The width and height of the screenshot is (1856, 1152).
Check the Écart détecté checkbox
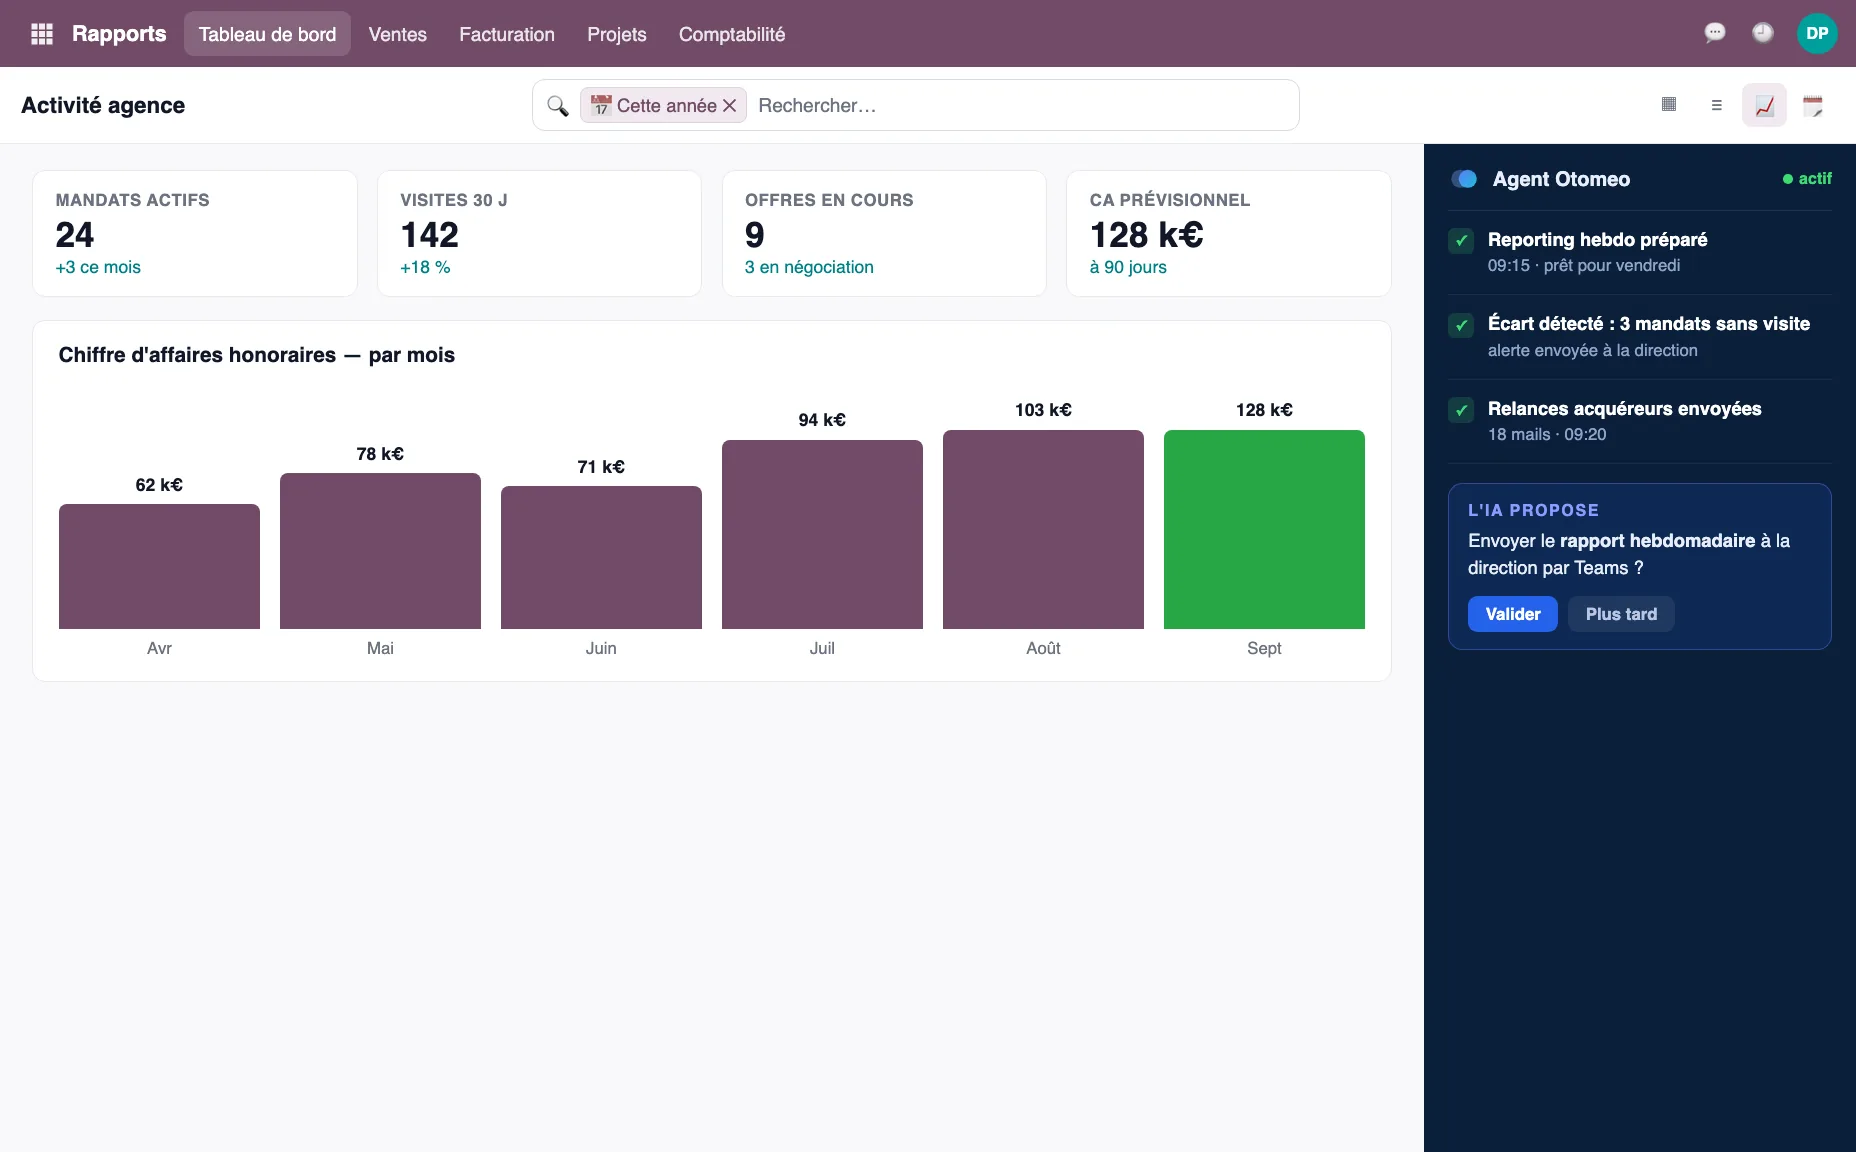point(1461,325)
